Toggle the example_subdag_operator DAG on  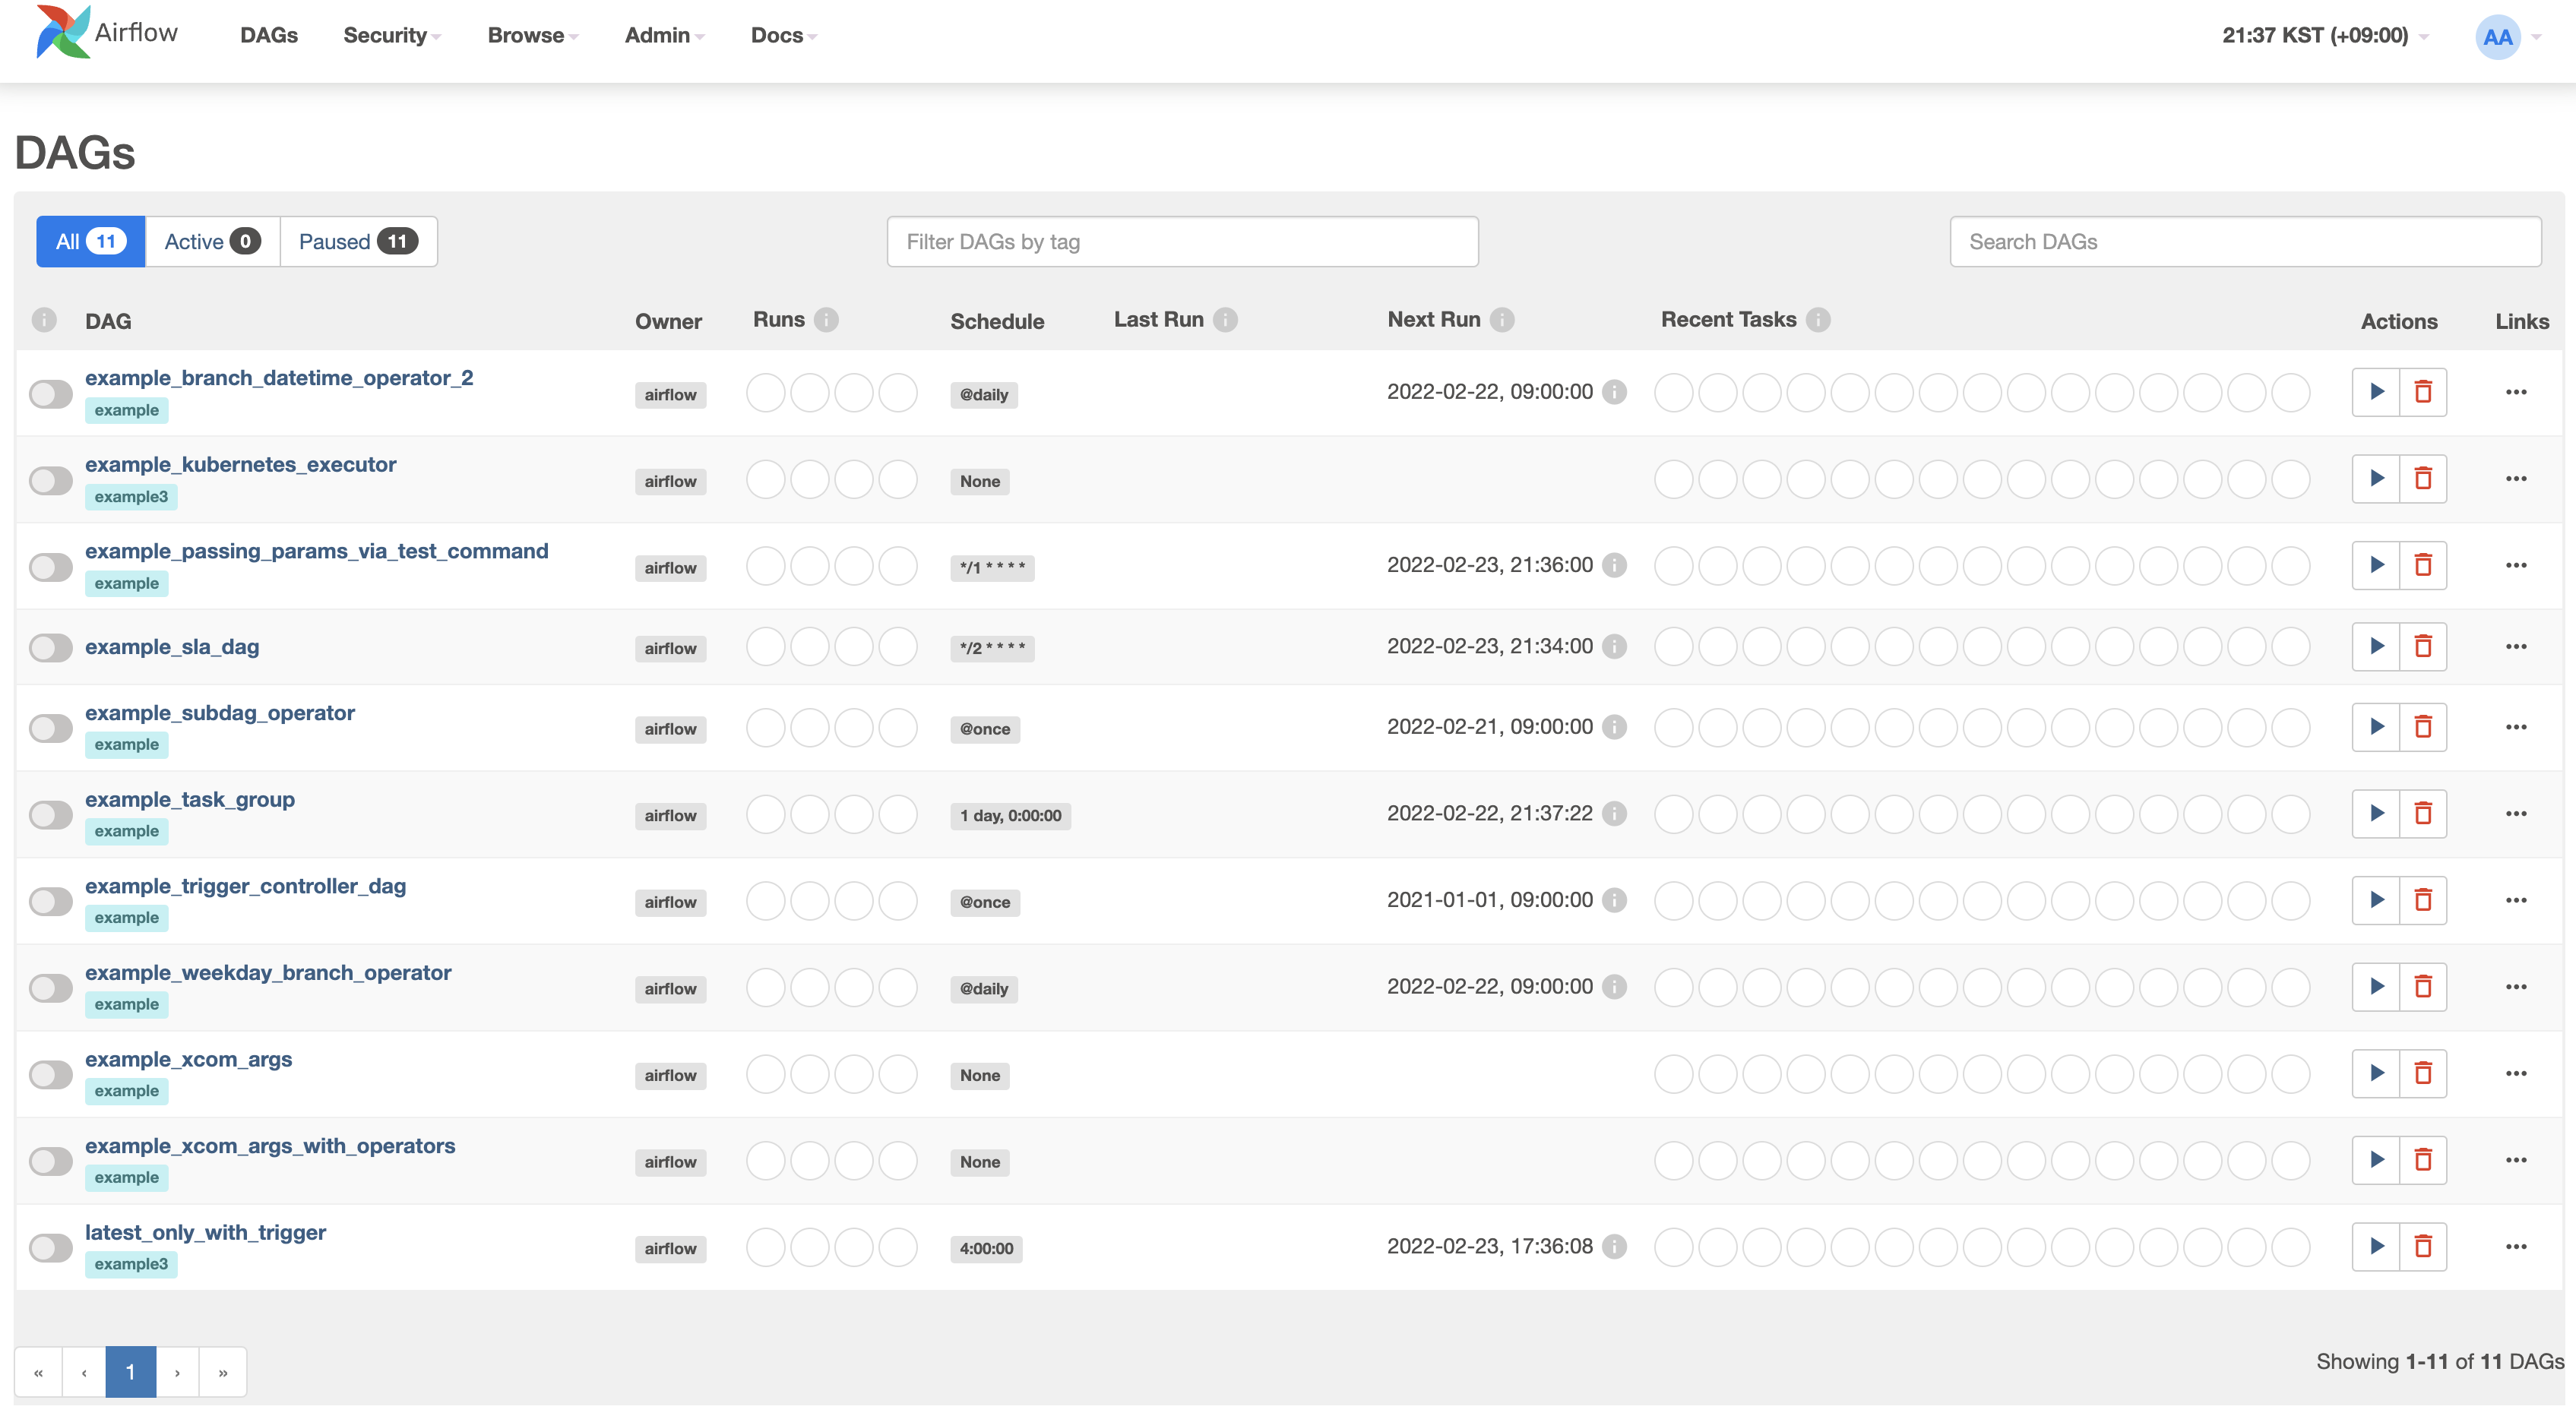pos(50,728)
